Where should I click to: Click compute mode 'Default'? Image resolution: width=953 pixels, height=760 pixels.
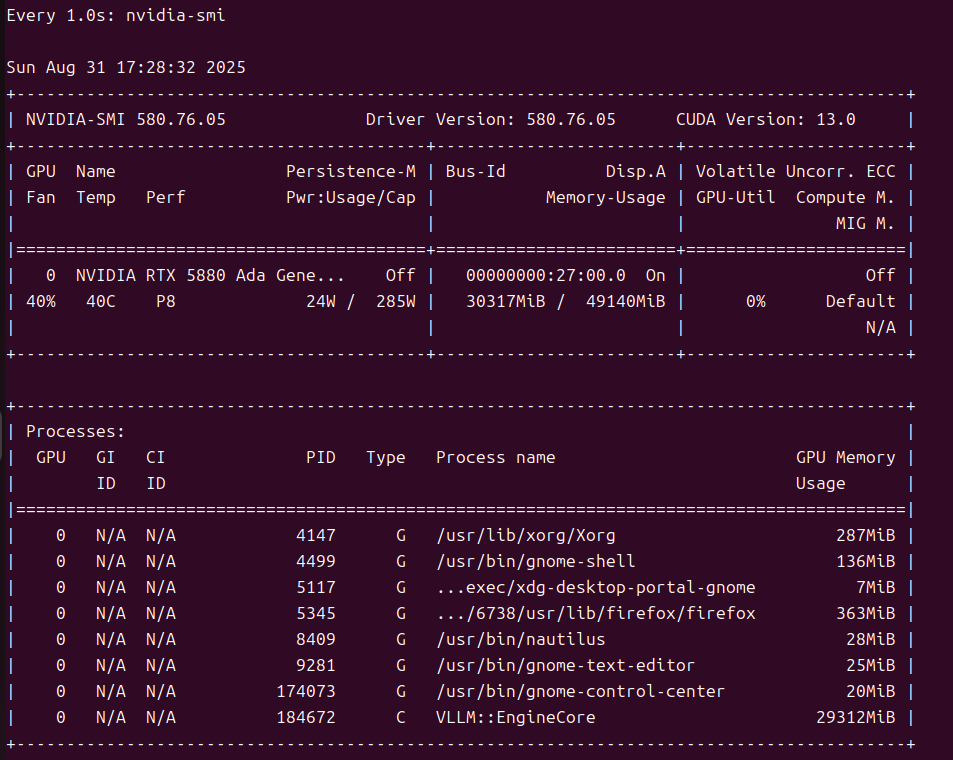tap(861, 302)
